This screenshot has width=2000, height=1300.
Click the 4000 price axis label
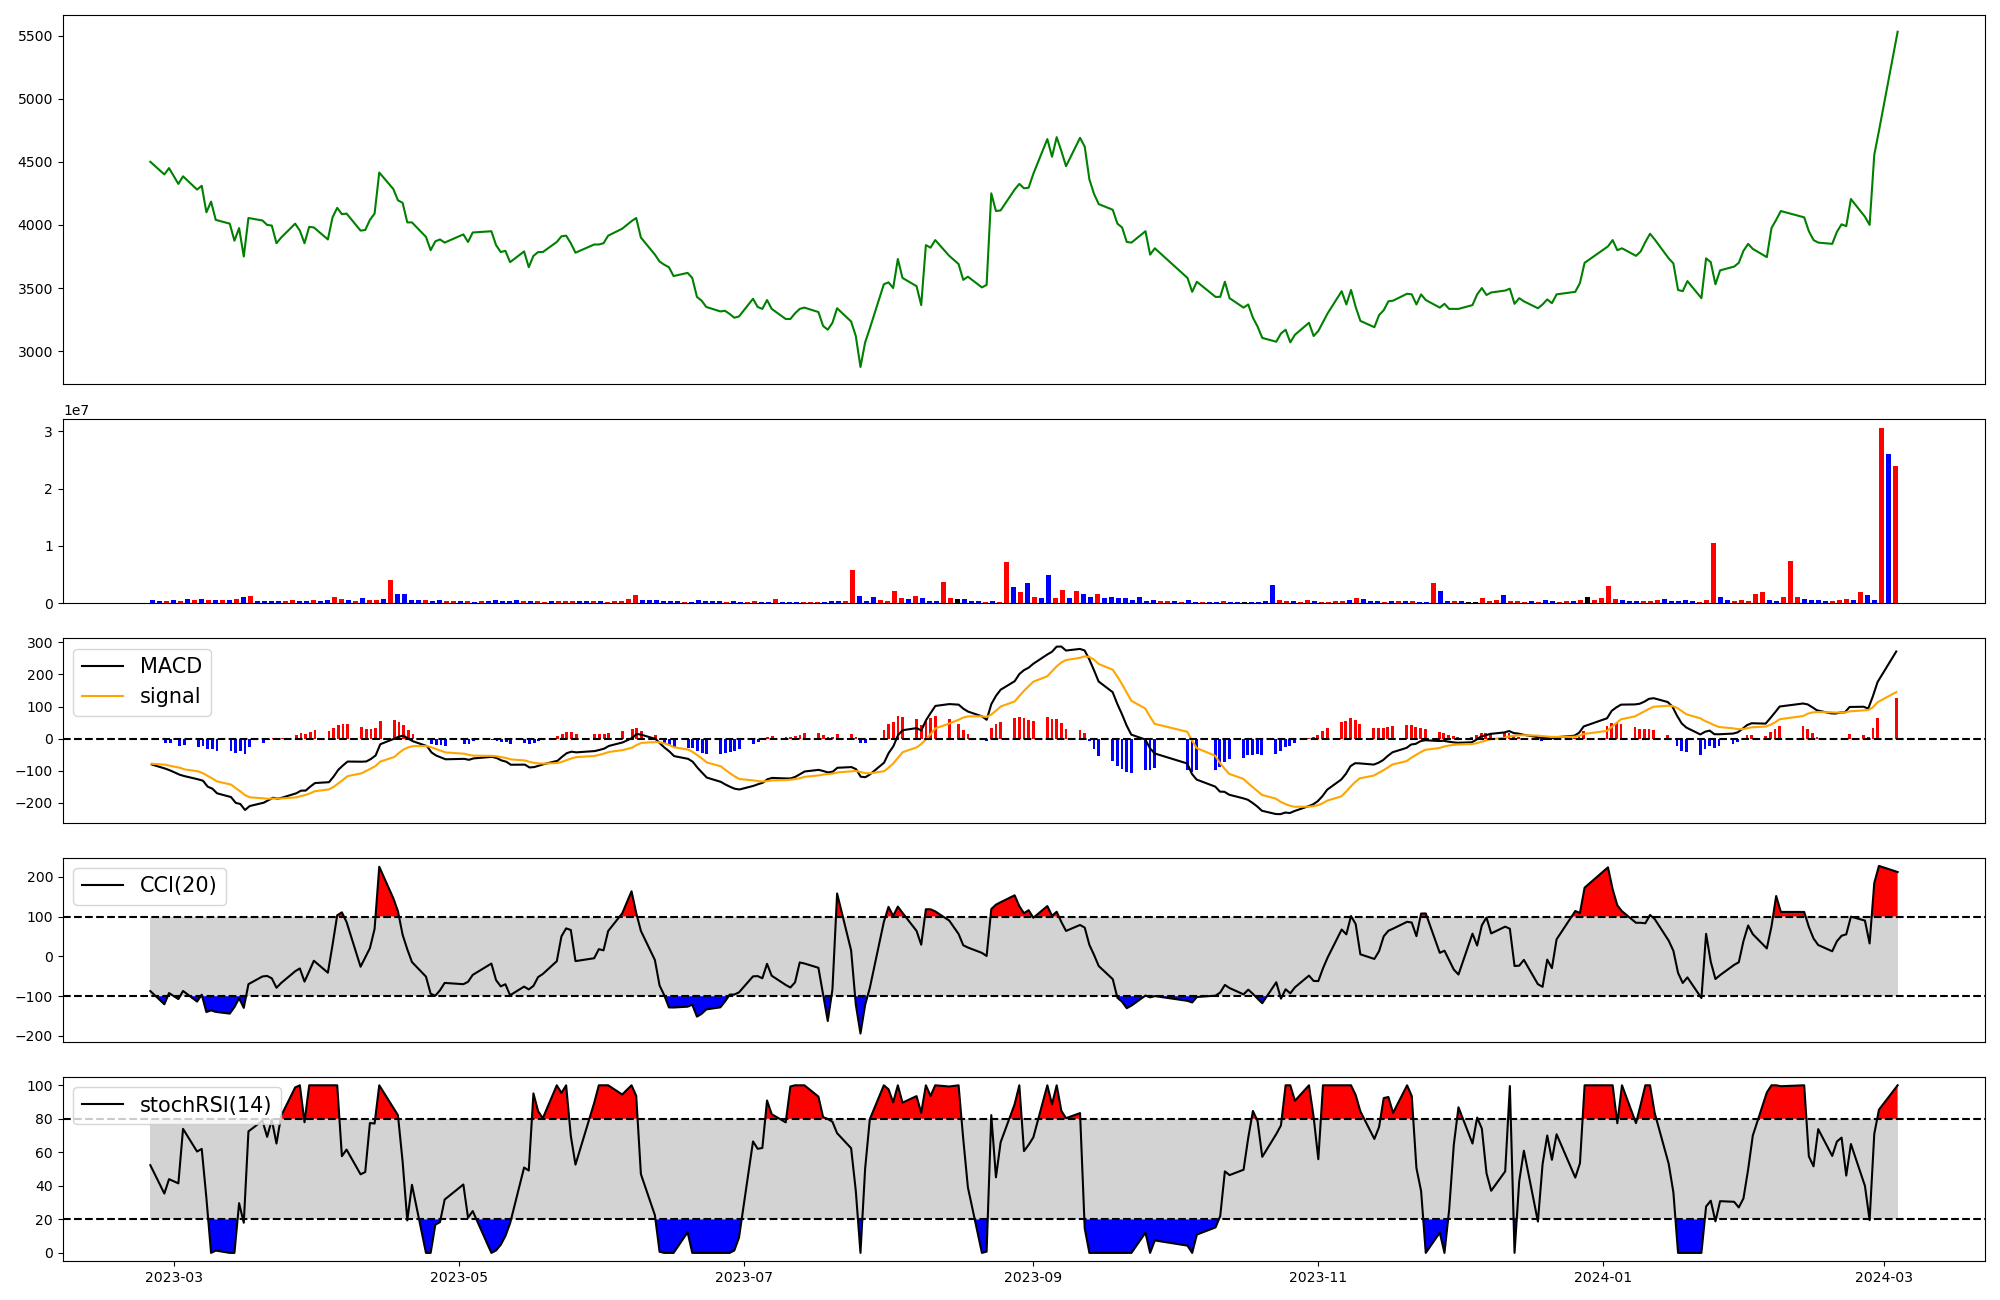point(35,225)
